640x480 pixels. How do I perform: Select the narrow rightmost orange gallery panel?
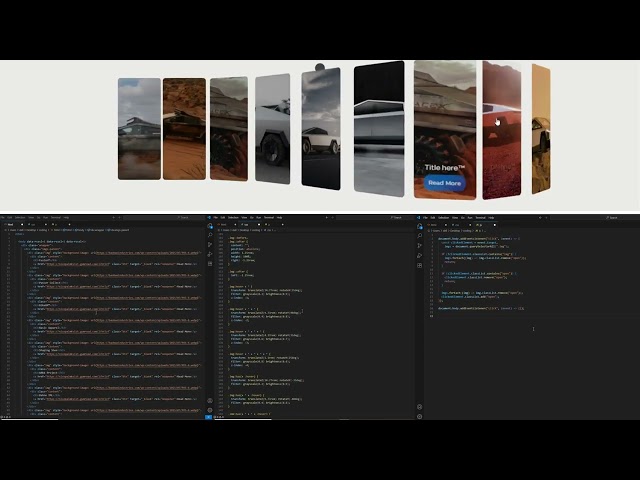[541, 129]
